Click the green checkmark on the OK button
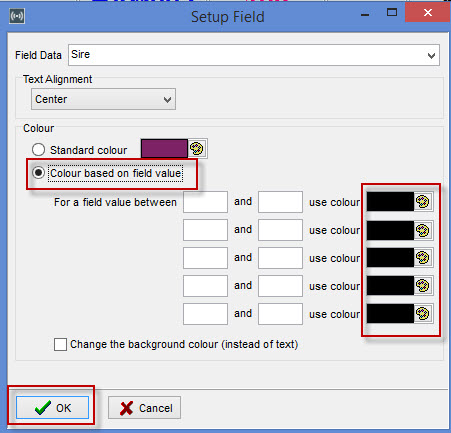Viewport: 451px width, 433px height. [43, 408]
